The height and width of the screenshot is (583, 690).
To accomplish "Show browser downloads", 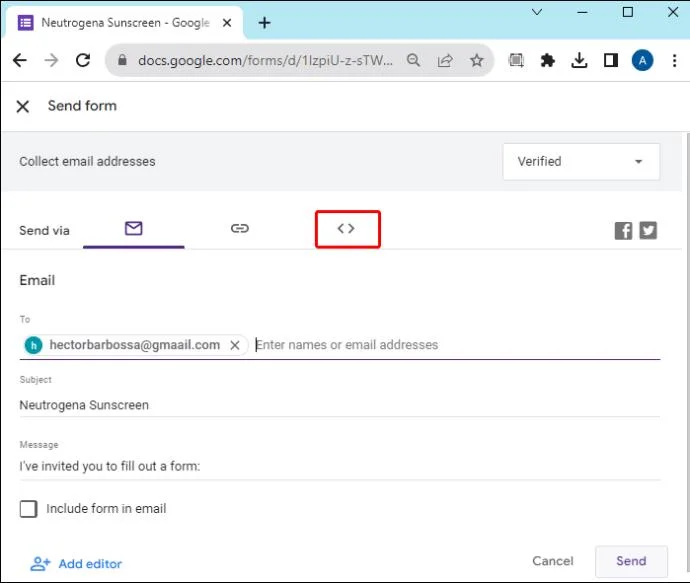I will point(579,60).
